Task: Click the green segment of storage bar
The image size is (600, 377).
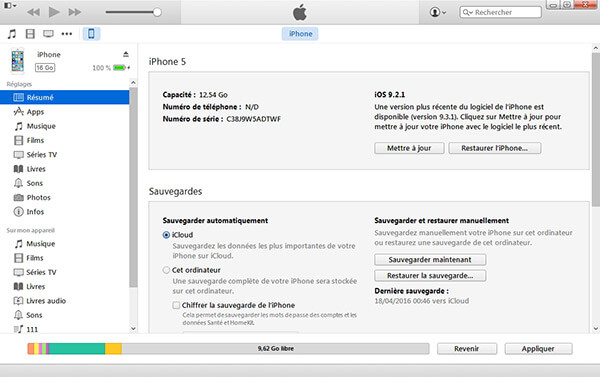Action: click(x=77, y=349)
